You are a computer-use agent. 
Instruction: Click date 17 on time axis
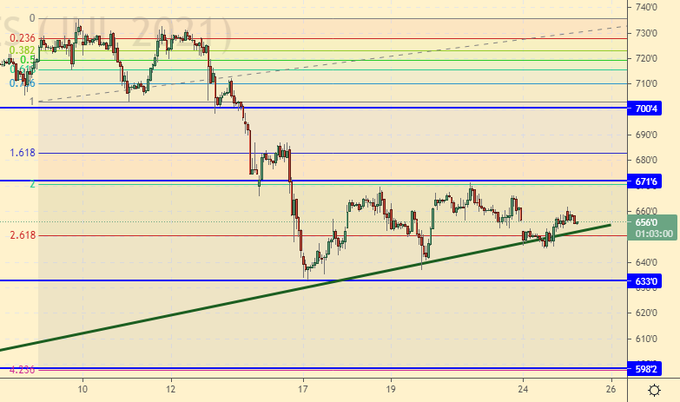pos(302,389)
